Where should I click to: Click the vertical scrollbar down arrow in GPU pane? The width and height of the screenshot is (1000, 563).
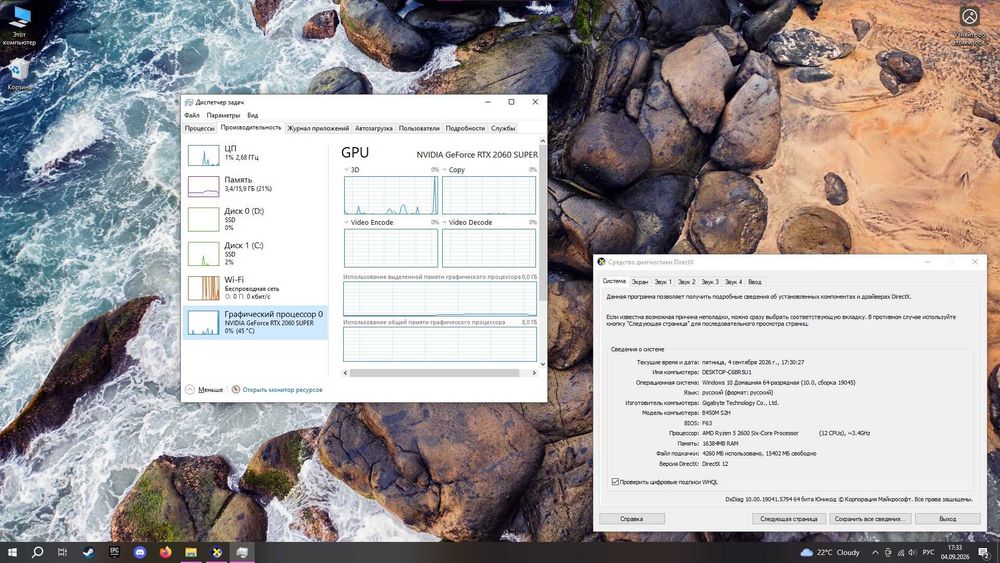(x=543, y=364)
